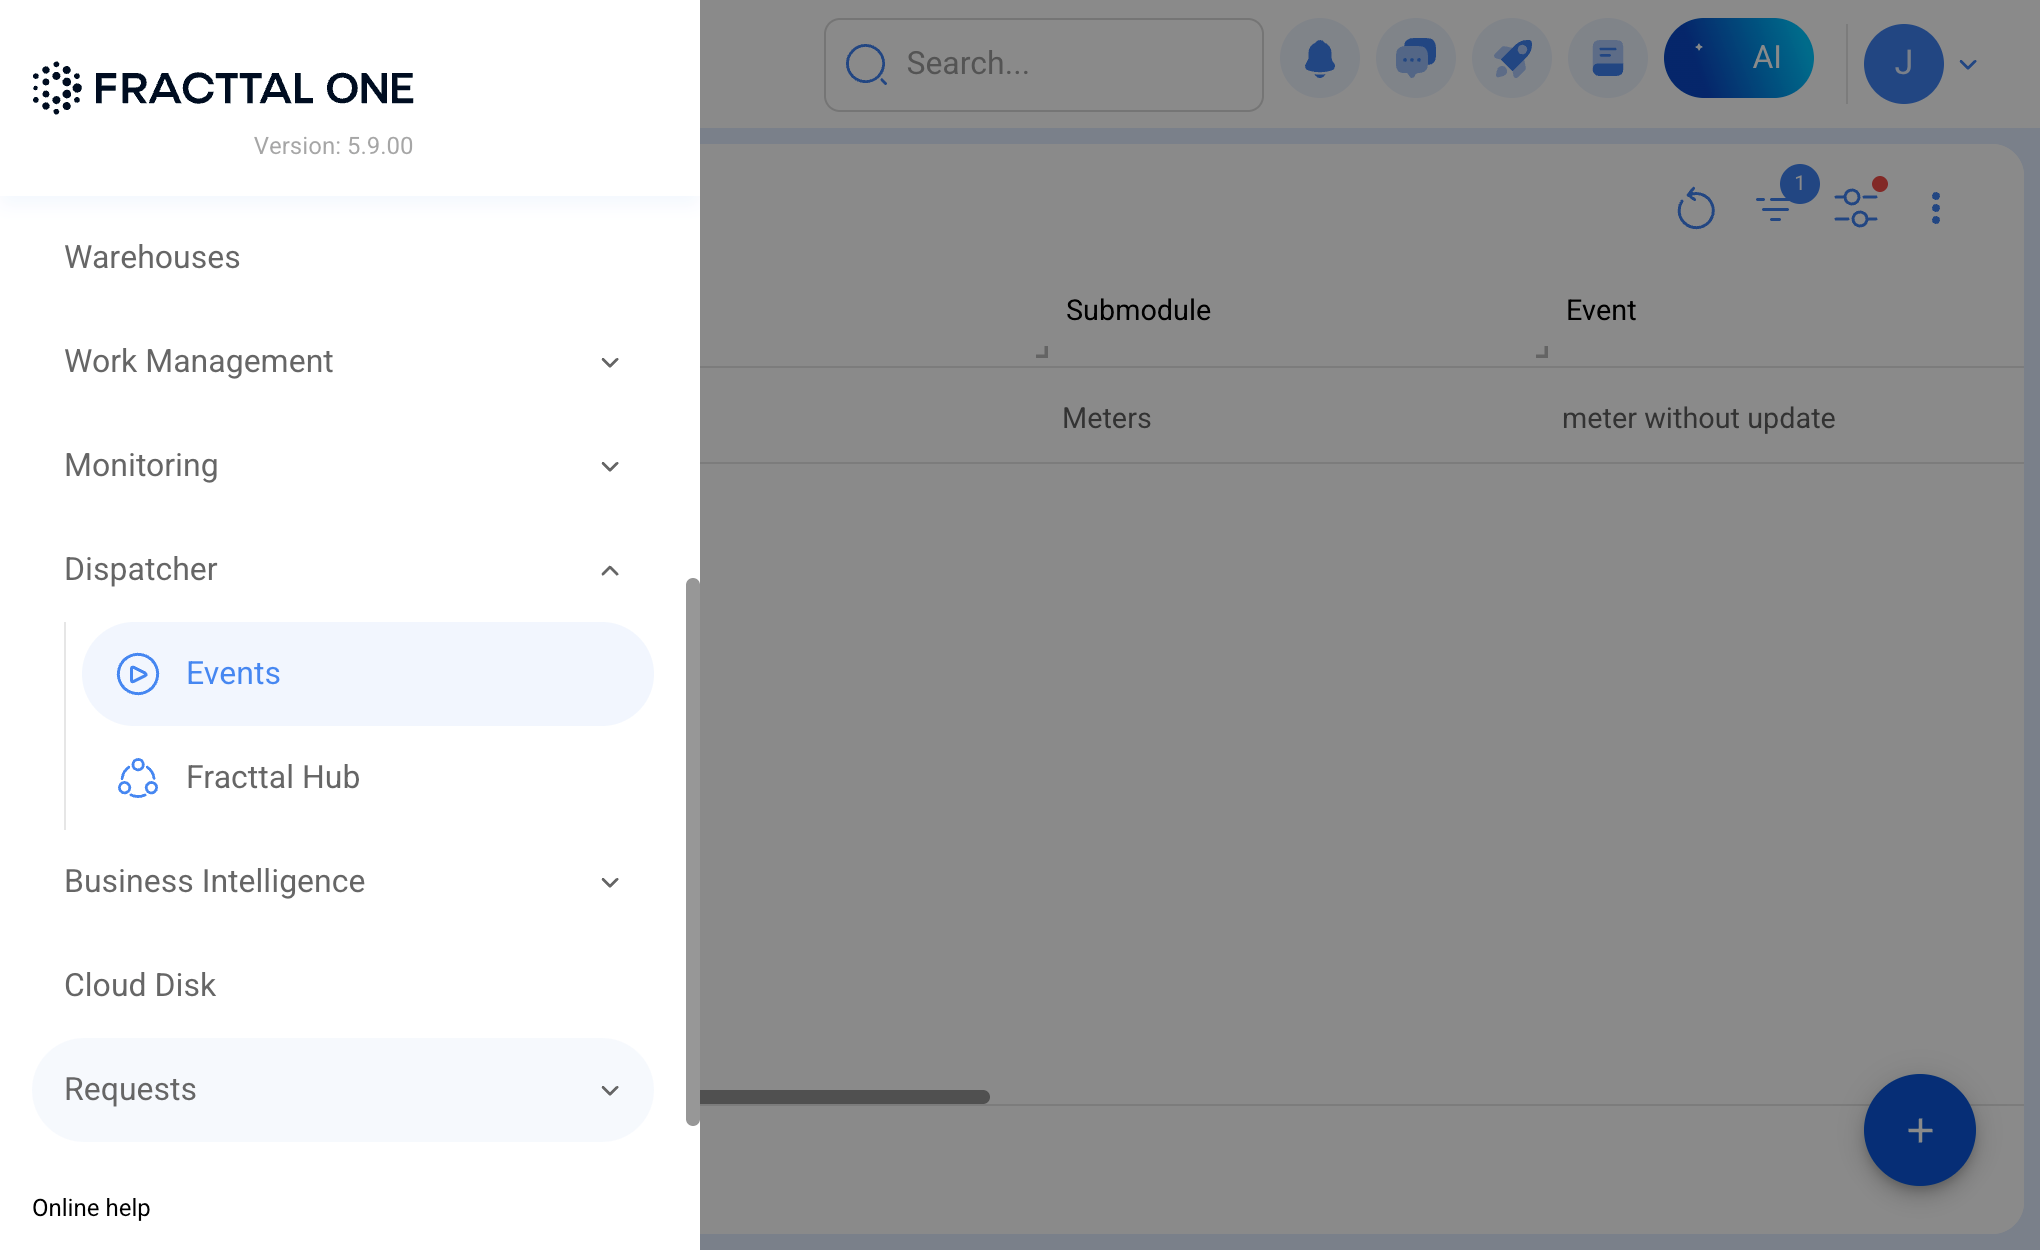Open the Work Management menu
Screen dimensions: 2040x1250
pyautogui.click(x=343, y=361)
